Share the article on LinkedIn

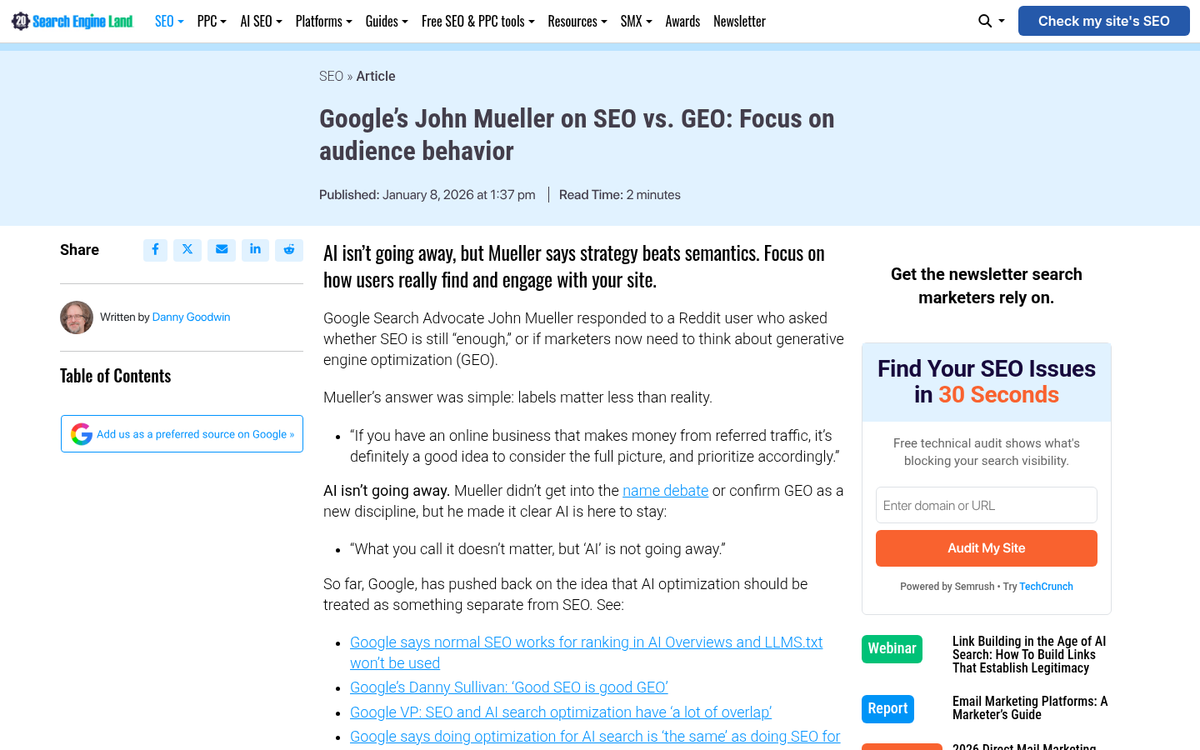point(255,250)
